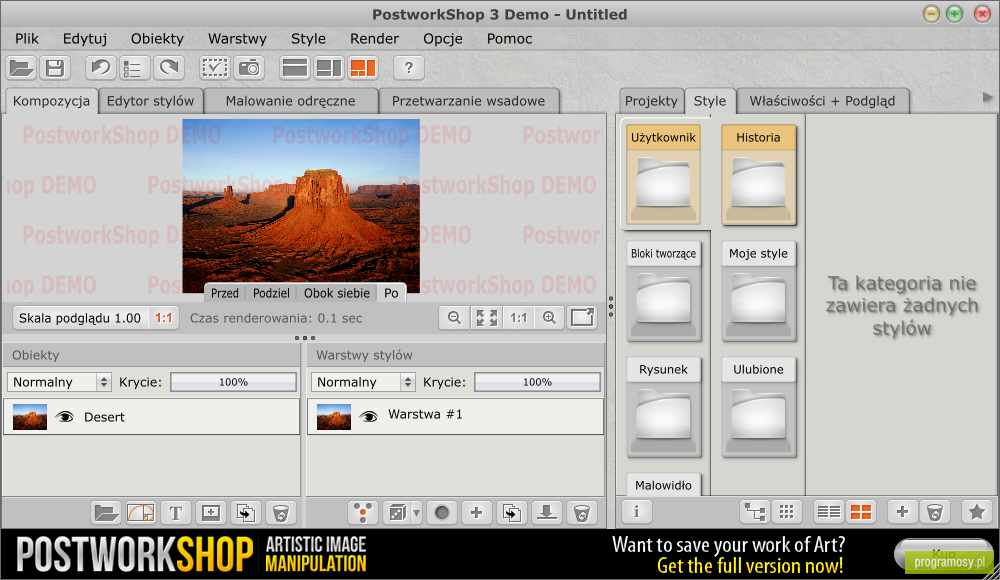Select the tree hierarchy view icon
The width and height of the screenshot is (1000, 580).
tap(755, 511)
